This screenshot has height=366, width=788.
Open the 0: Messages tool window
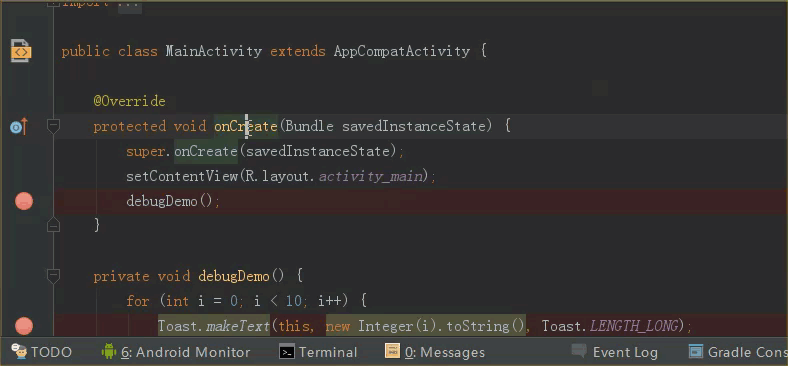[435, 352]
